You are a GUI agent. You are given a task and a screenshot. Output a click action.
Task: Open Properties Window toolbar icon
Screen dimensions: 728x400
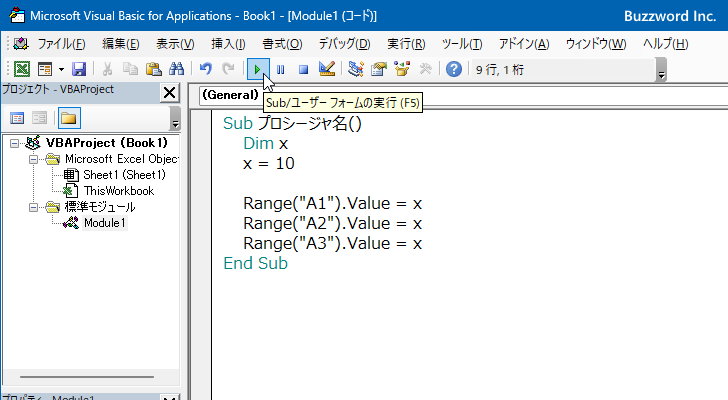379,70
